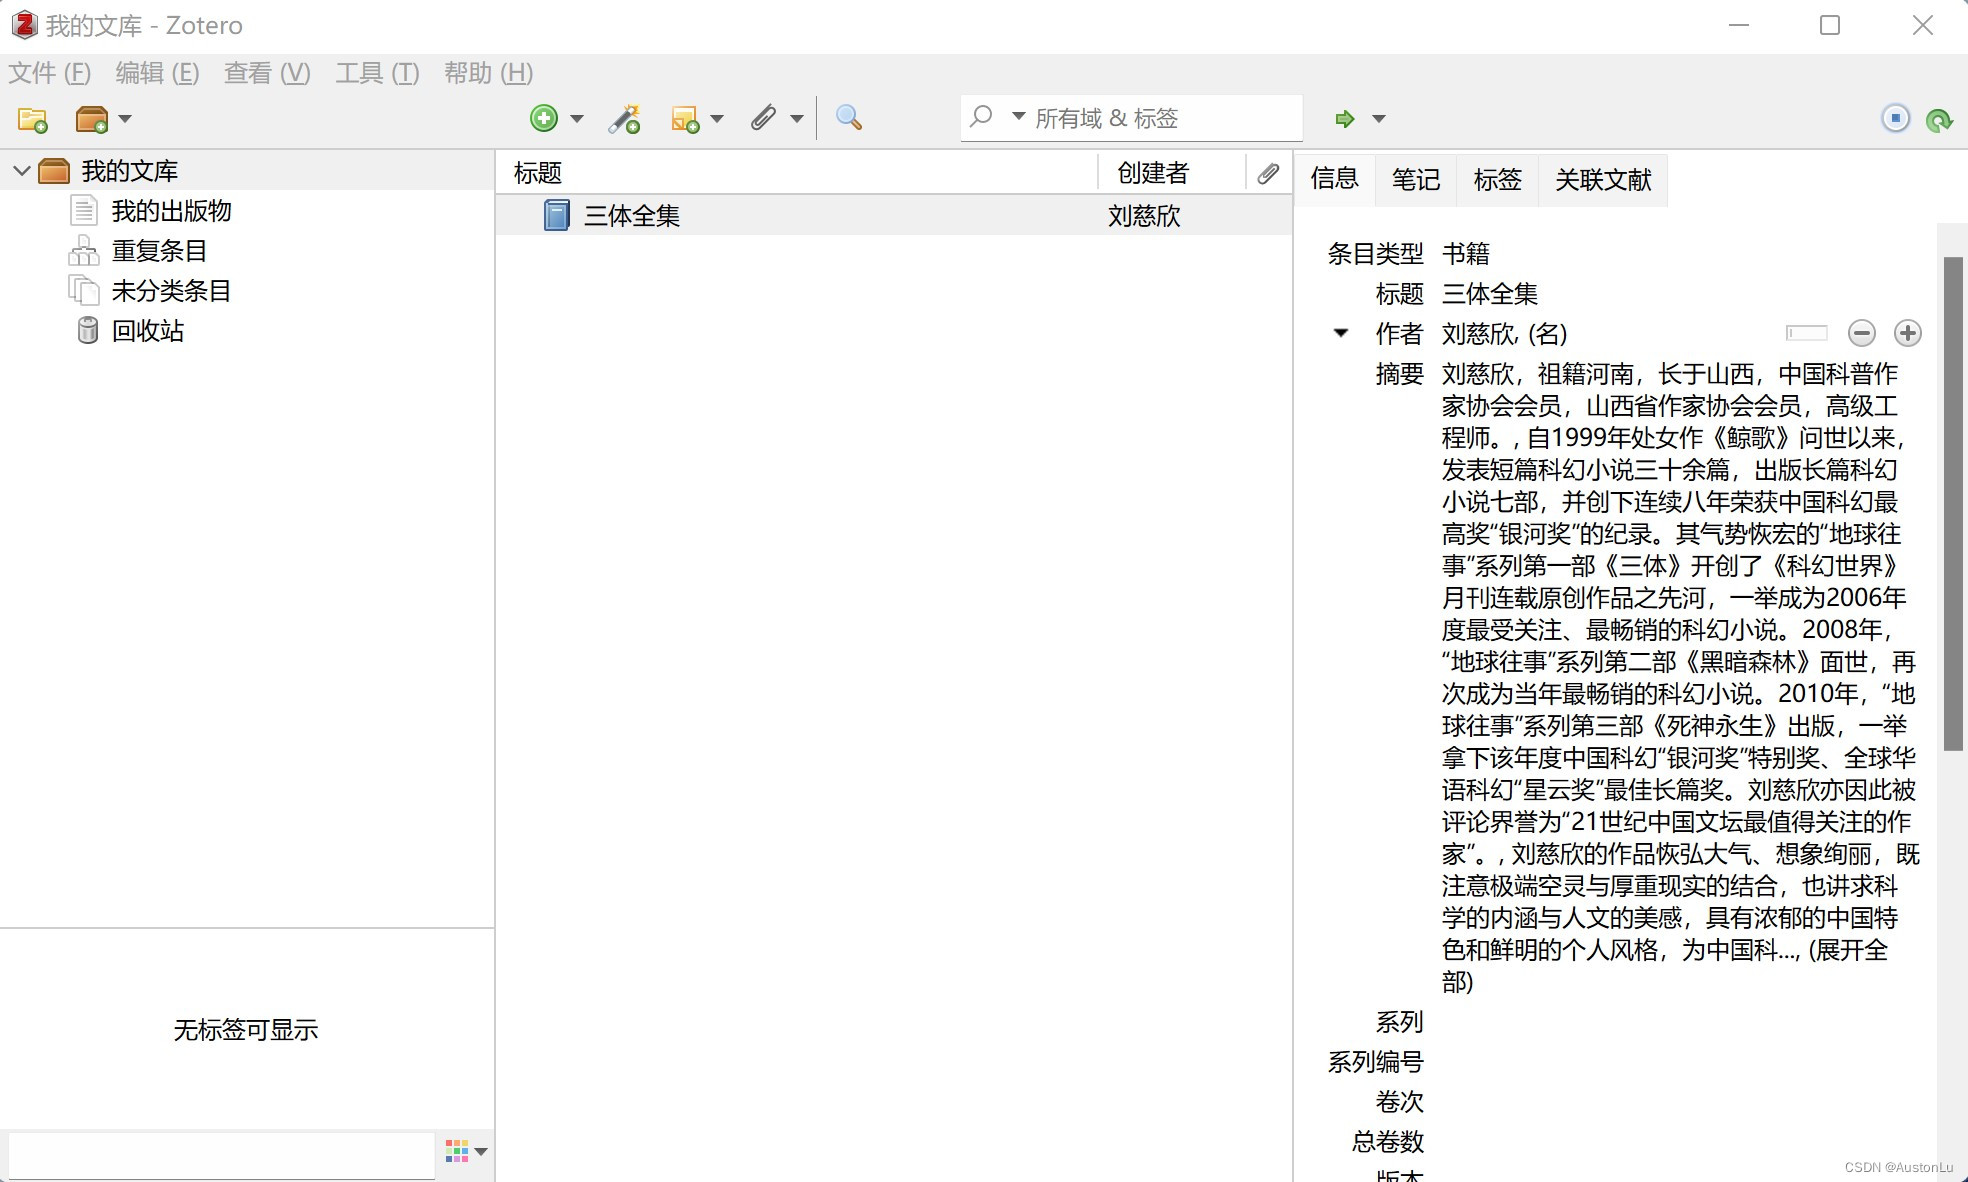Open the search mode dropdown arrow
The height and width of the screenshot is (1182, 1968).
point(1019,117)
